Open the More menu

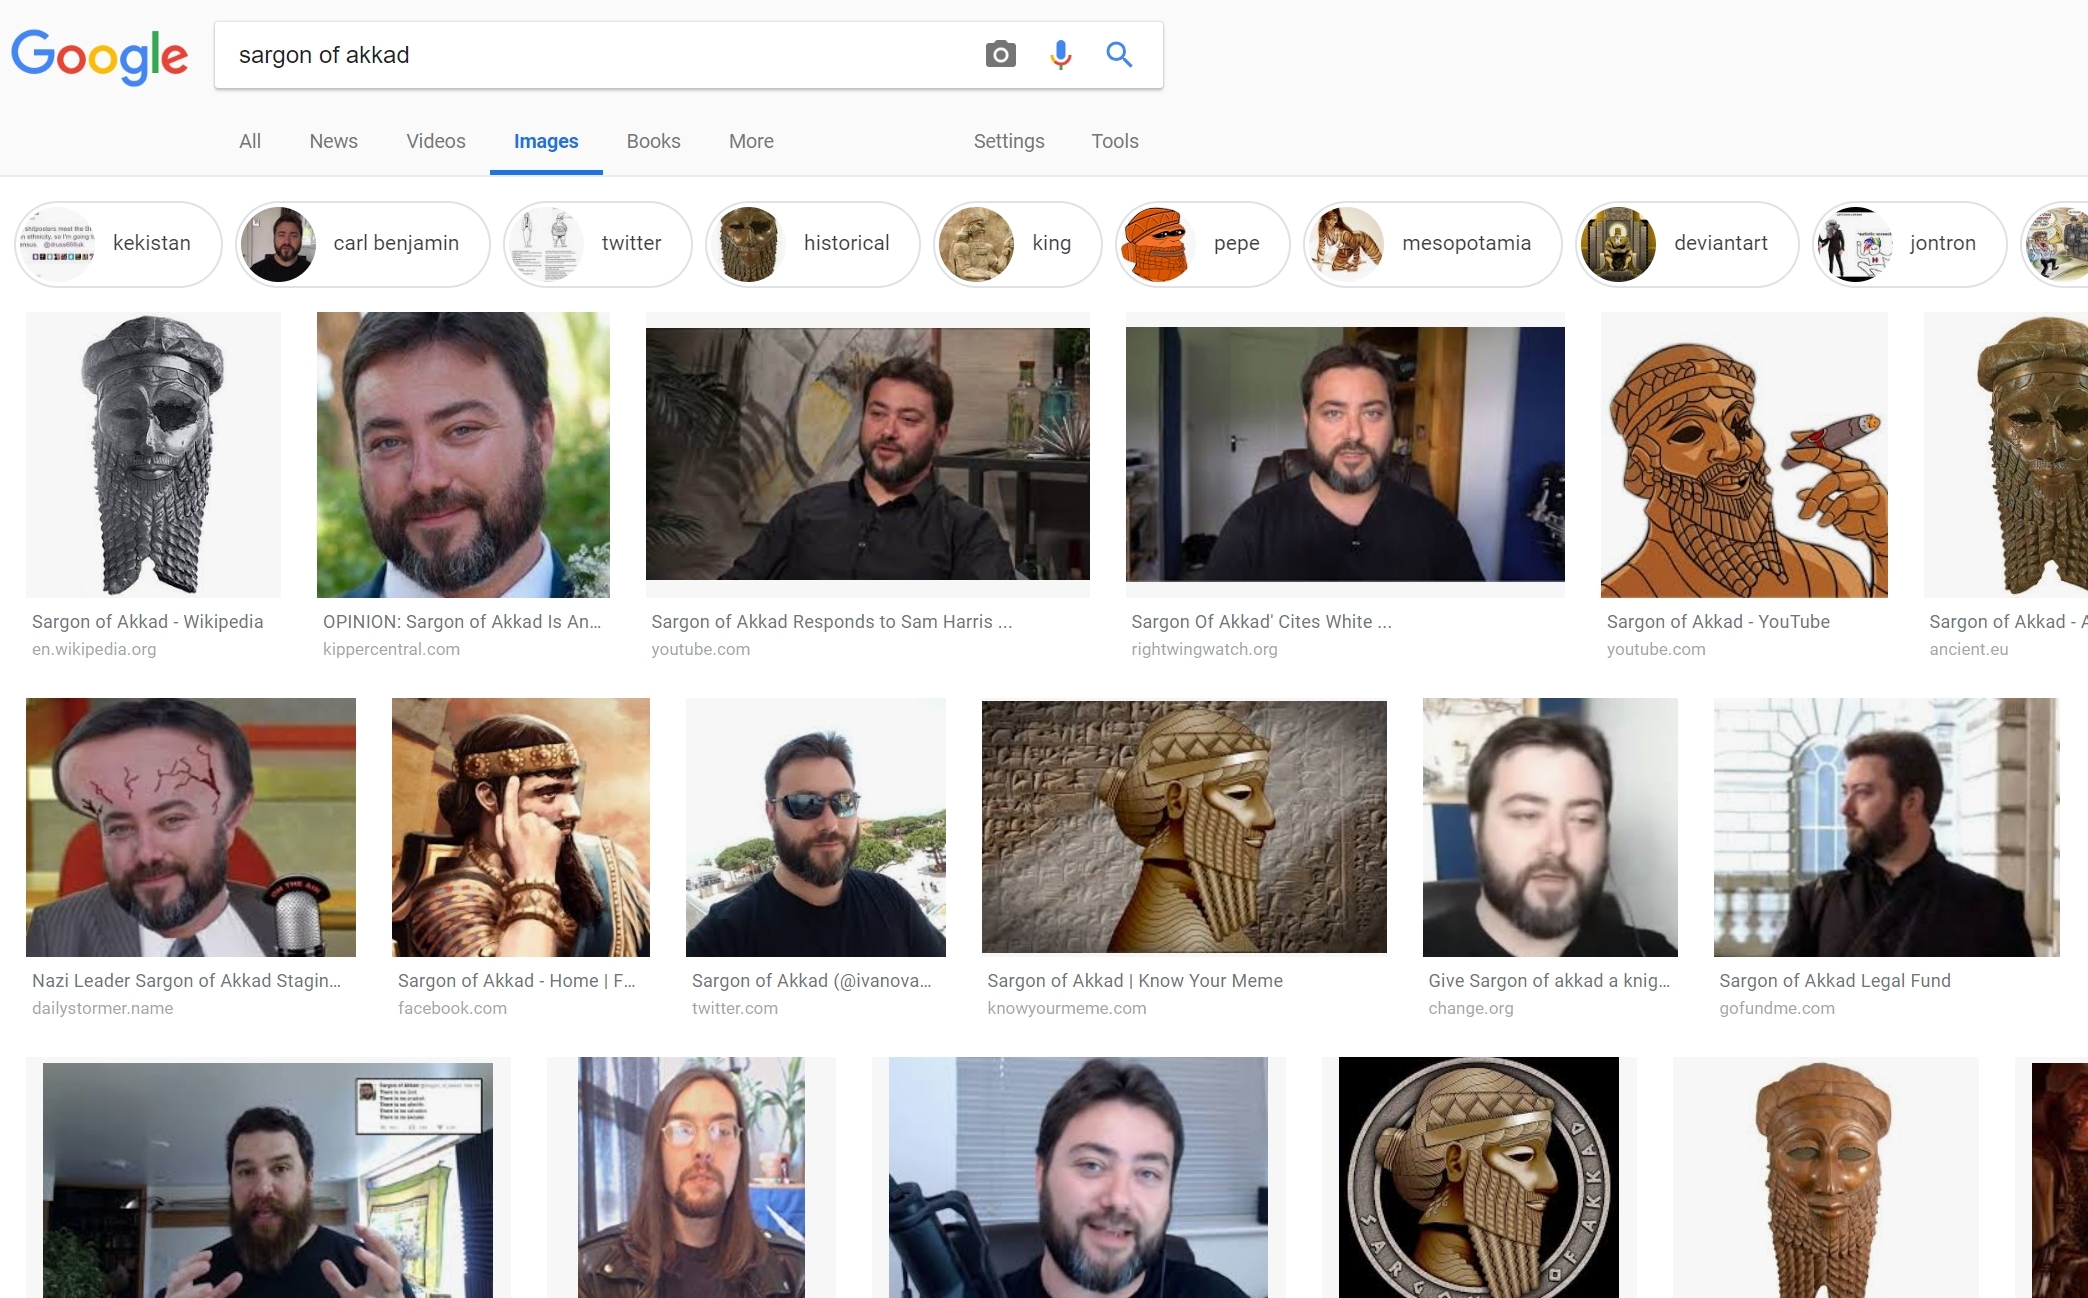pyautogui.click(x=751, y=141)
